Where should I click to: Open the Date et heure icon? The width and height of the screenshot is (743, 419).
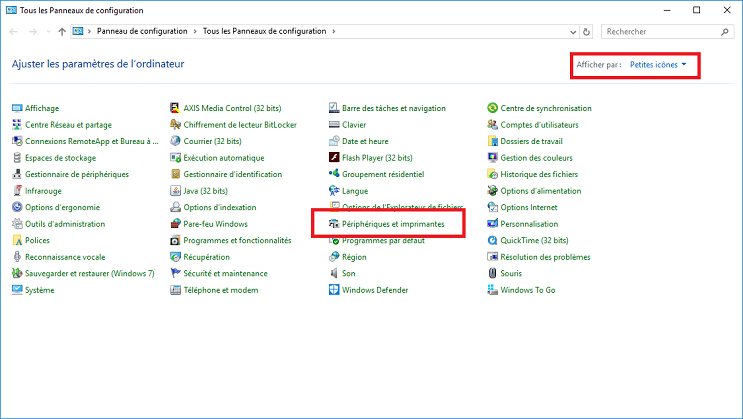pyautogui.click(x=335, y=141)
